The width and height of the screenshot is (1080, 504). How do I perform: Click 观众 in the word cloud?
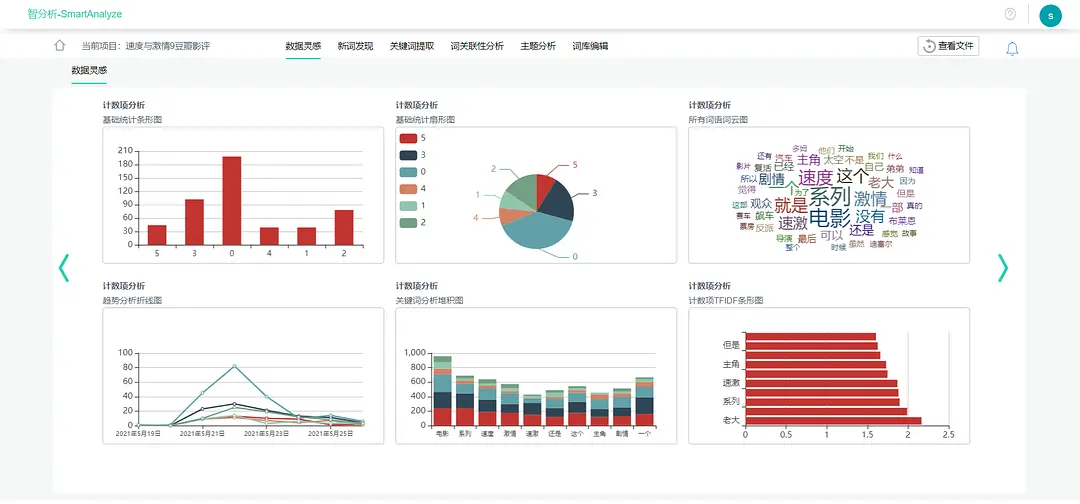[x=761, y=204]
